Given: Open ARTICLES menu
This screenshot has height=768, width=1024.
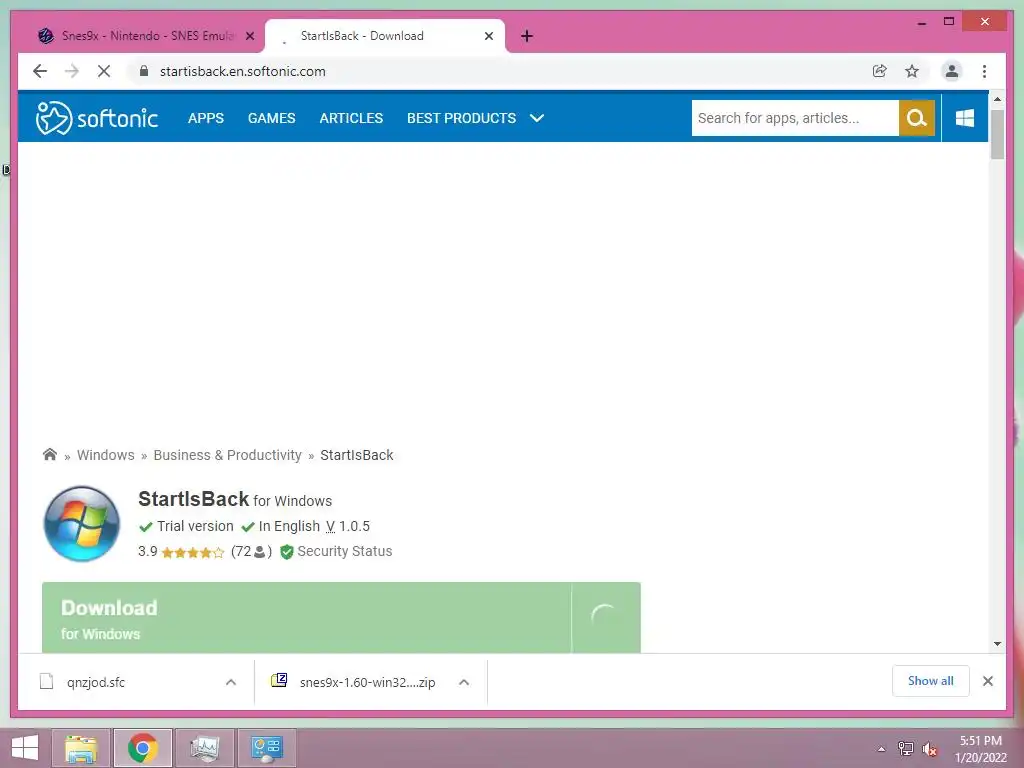Looking at the screenshot, I should pyautogui.click(x=351, y=118).
